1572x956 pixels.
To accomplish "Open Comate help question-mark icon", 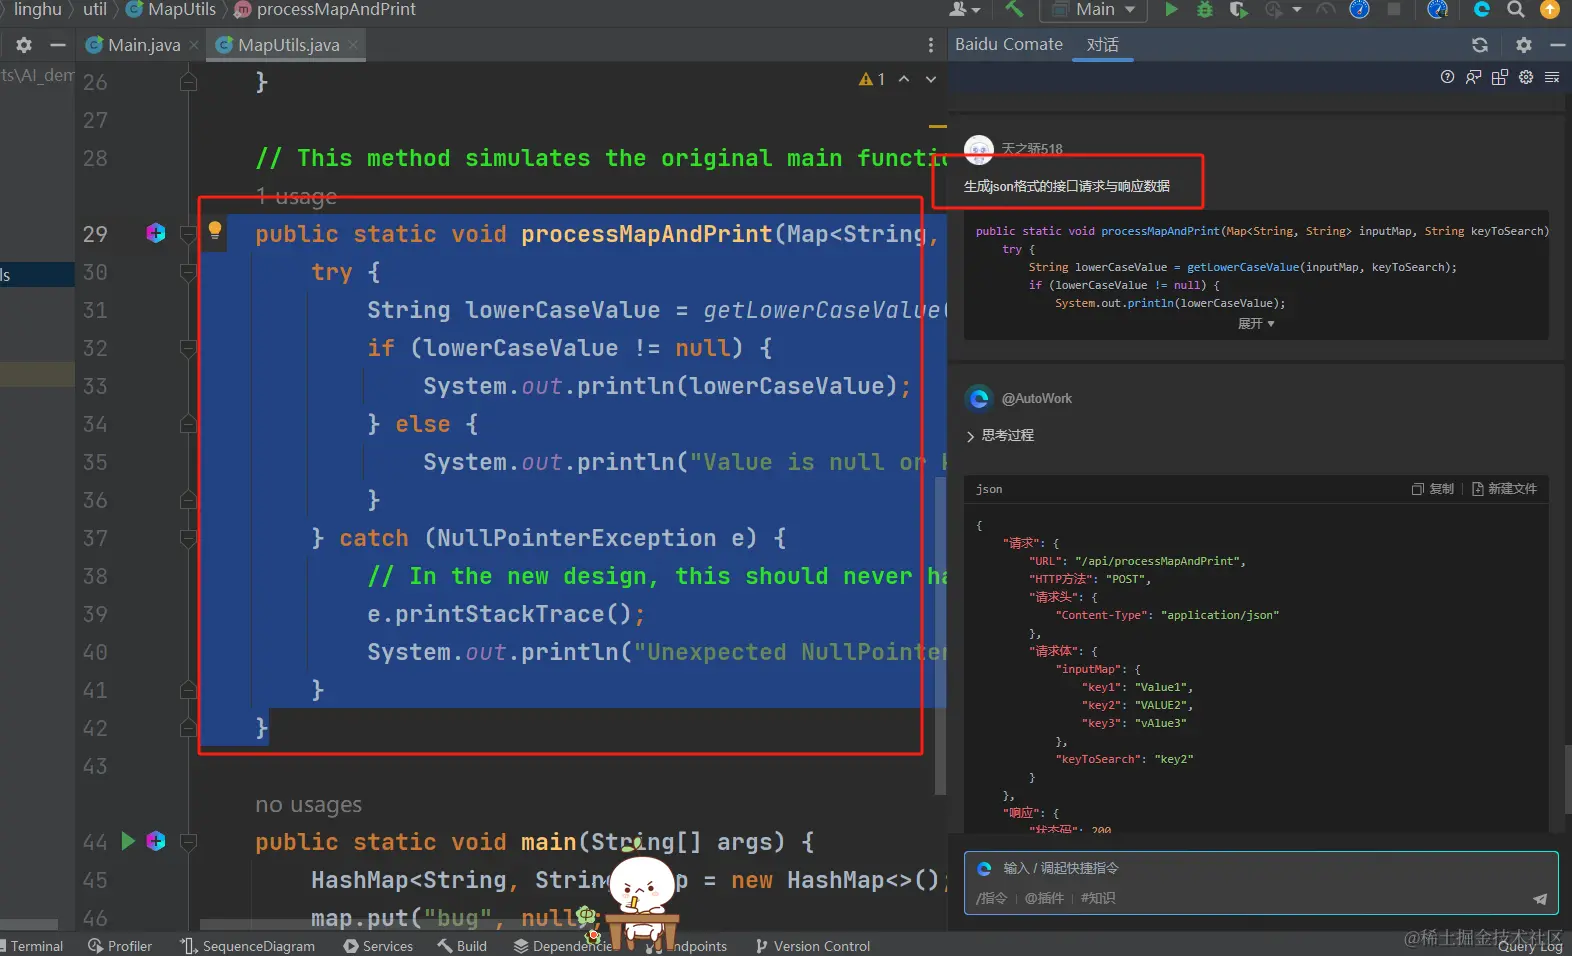I will pyautogui.click(x=1447, y=77).
